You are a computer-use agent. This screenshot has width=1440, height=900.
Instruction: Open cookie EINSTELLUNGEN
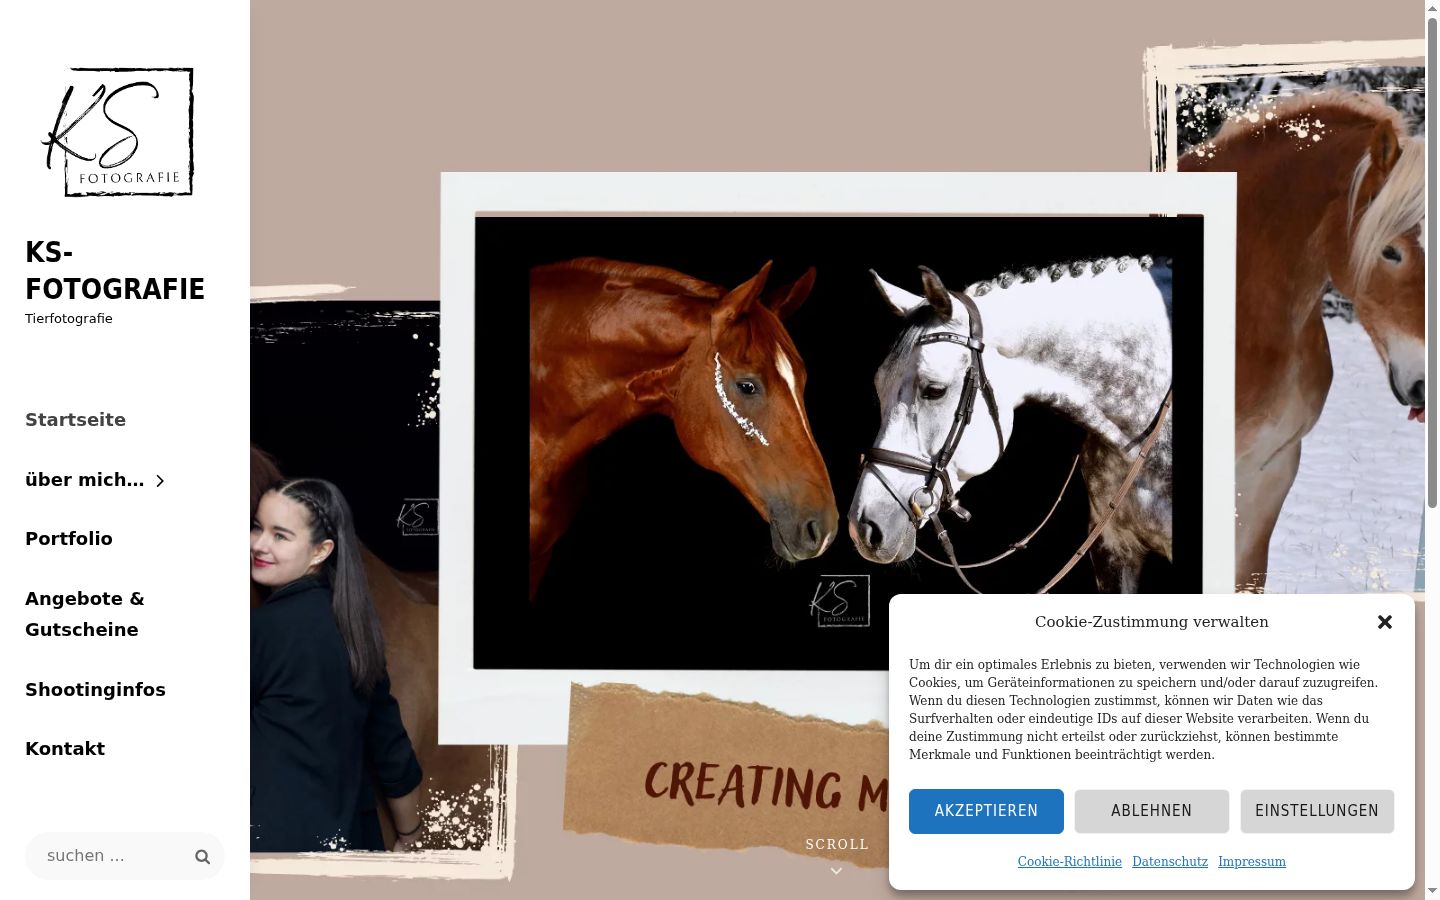click(x=1317, y=811)
